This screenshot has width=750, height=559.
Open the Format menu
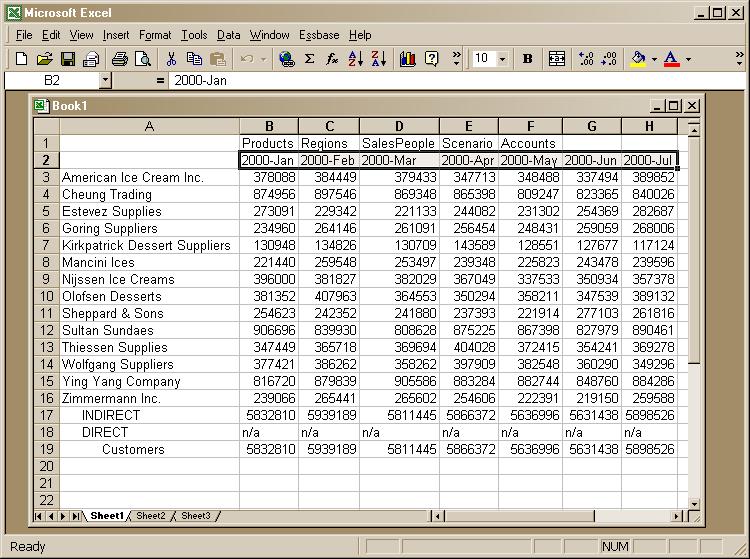[x=155, y=35]
